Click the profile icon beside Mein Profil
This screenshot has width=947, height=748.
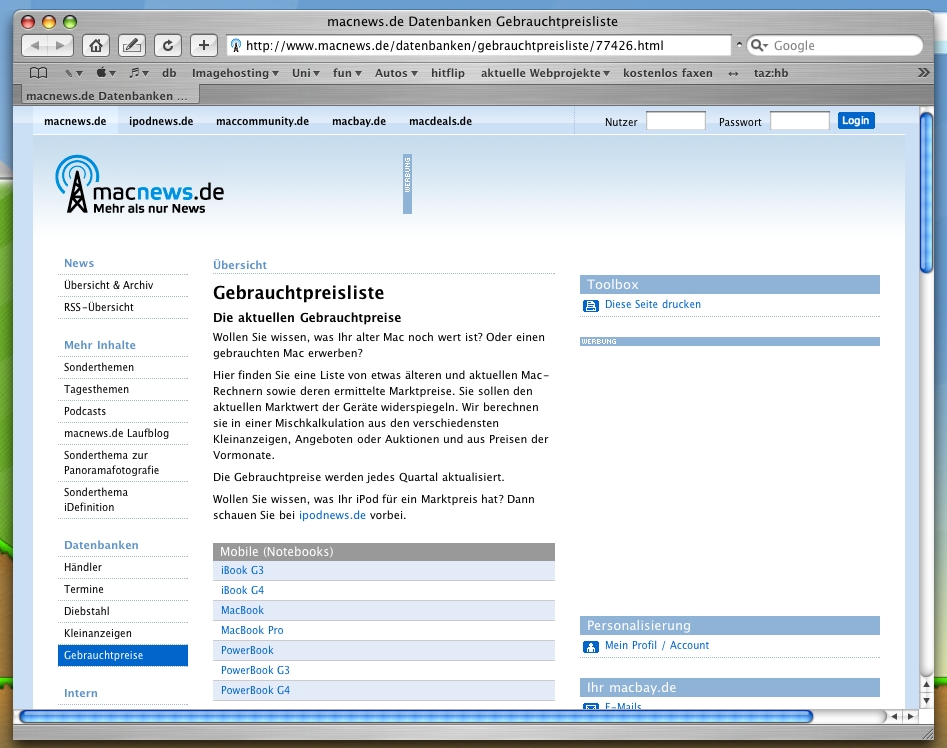pyautogui.click(x=590, y=647)
